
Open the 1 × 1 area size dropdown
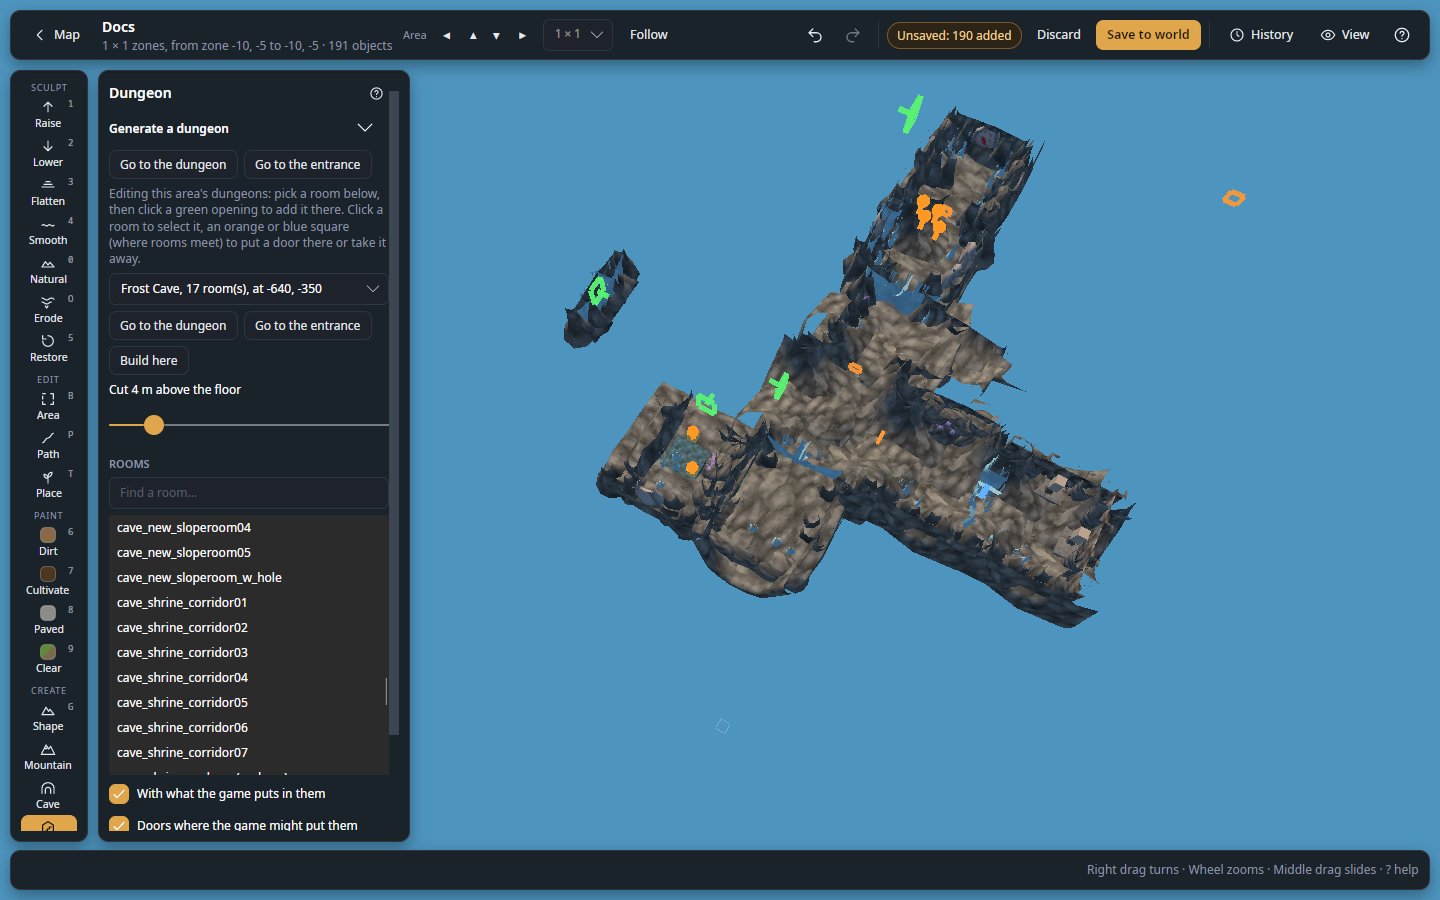tap(578, 35)
